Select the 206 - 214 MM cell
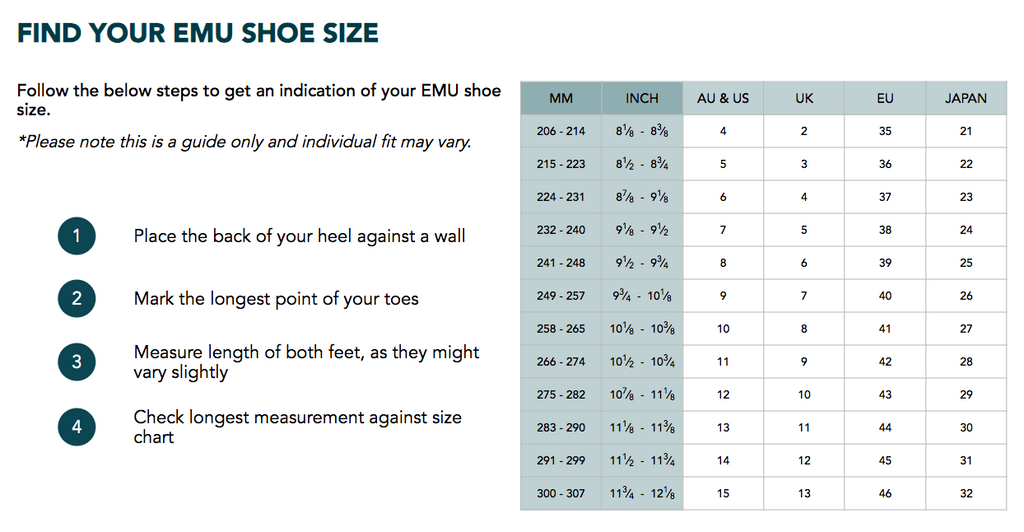This screenshot has width=1024, height=532. [561, 131]
